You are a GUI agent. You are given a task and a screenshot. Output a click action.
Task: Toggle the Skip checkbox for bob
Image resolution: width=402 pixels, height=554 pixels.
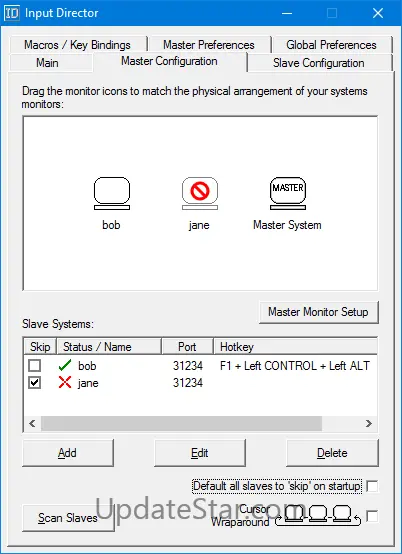click(x=35, y=365)
